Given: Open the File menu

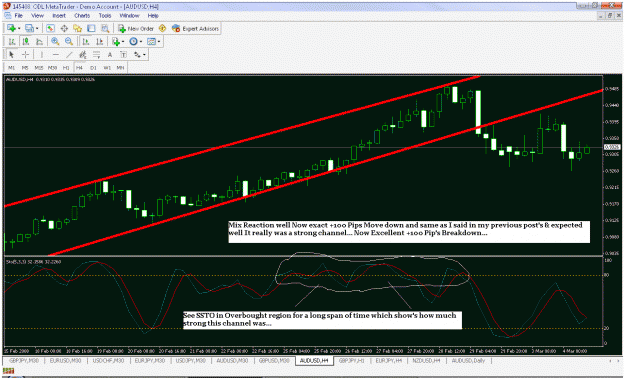Looking at the screenshot, I should click(18, 16).
